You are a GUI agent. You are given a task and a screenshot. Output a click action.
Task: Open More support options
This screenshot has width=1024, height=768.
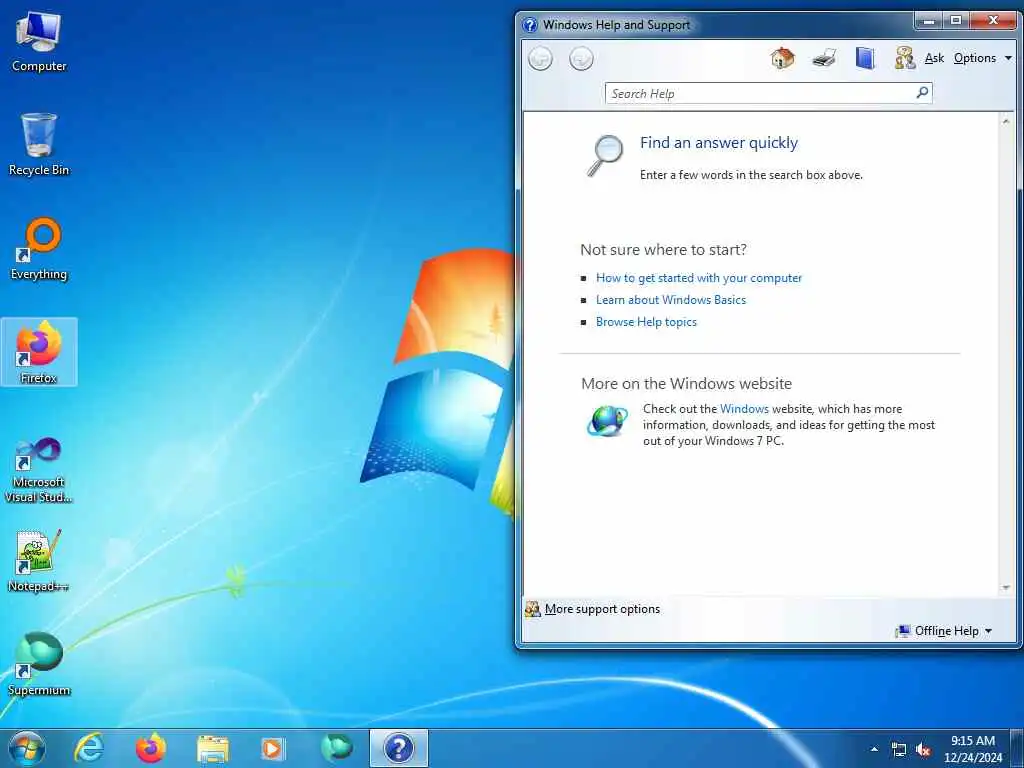(x=592, y=609)
